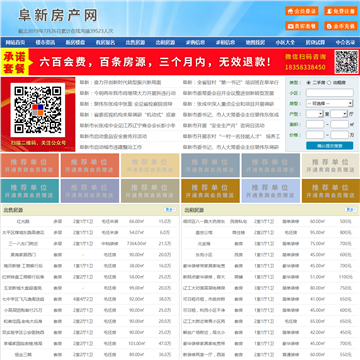
Task: Click the blue 确认提交搜索 search button
Action: coord(330,146)
